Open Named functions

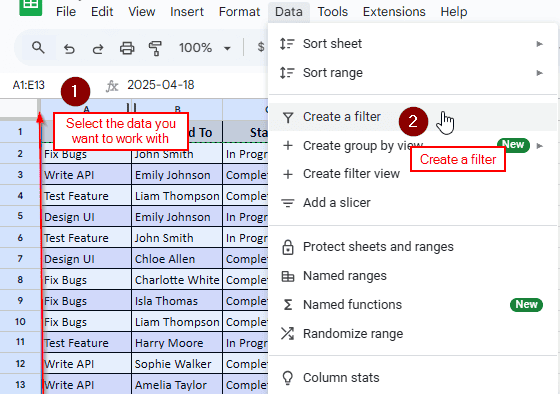pos(412,305)
